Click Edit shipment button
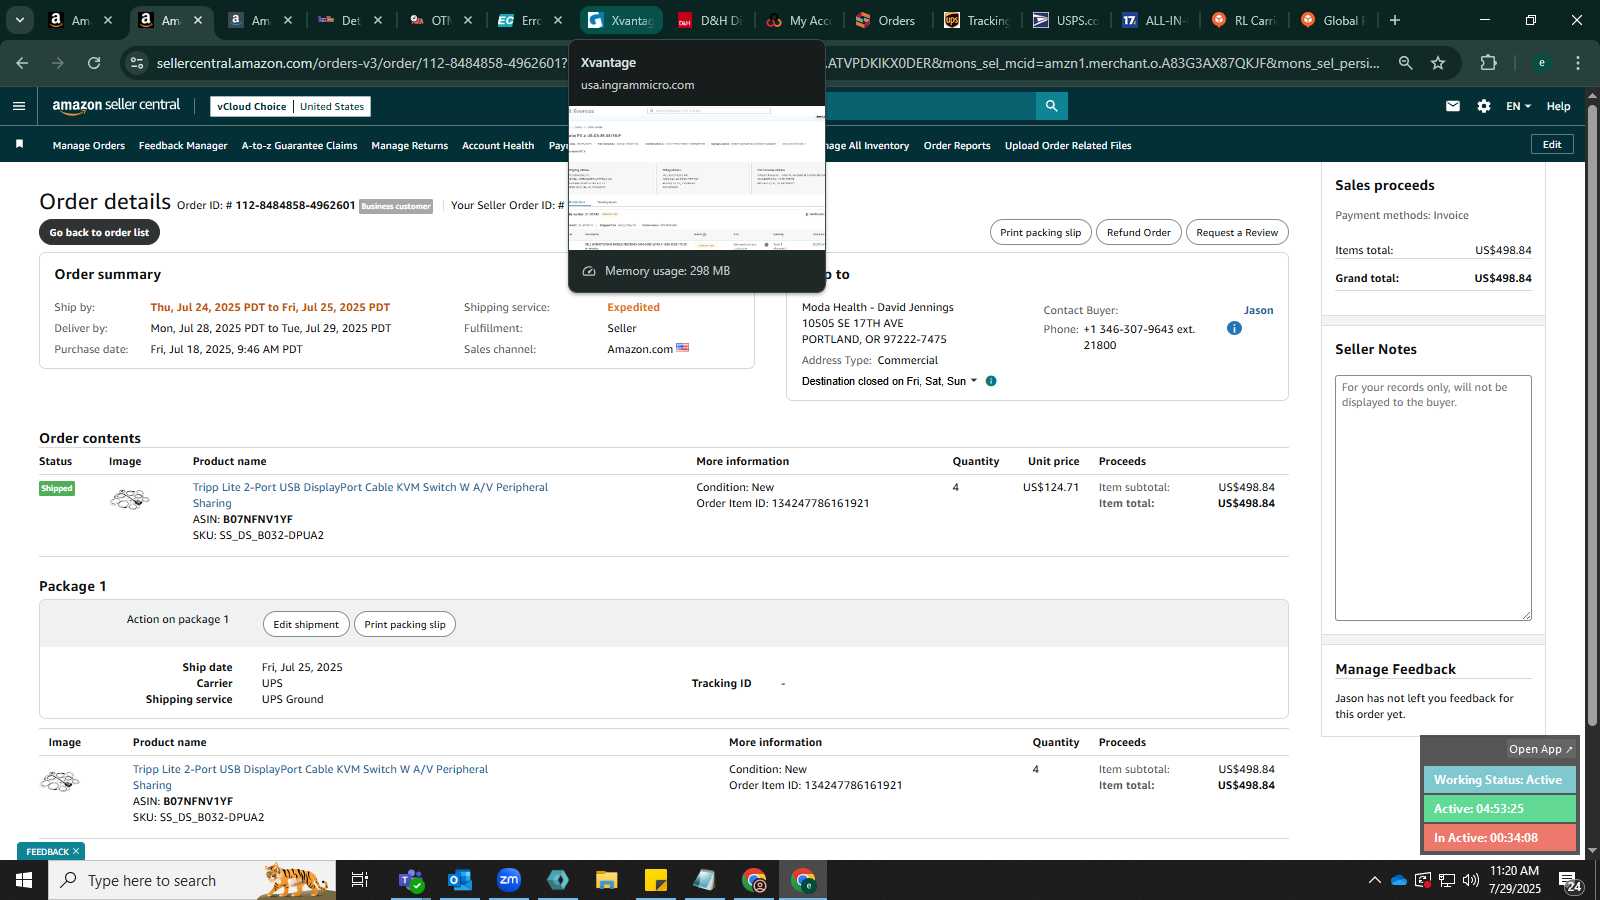 (x=306, y=625)
